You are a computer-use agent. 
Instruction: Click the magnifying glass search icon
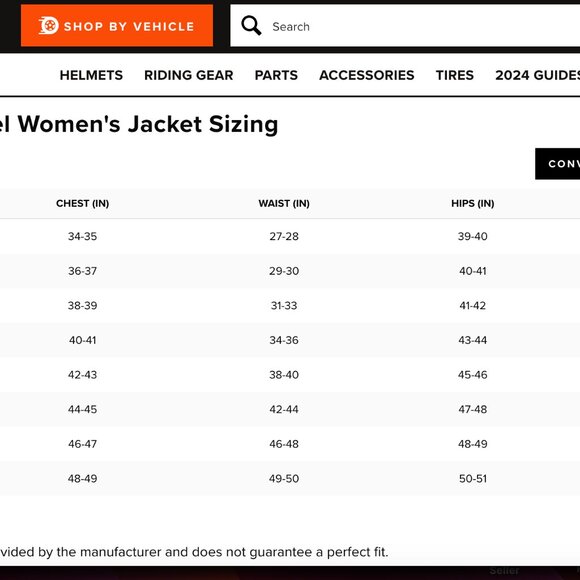click(x=251, y=26)
